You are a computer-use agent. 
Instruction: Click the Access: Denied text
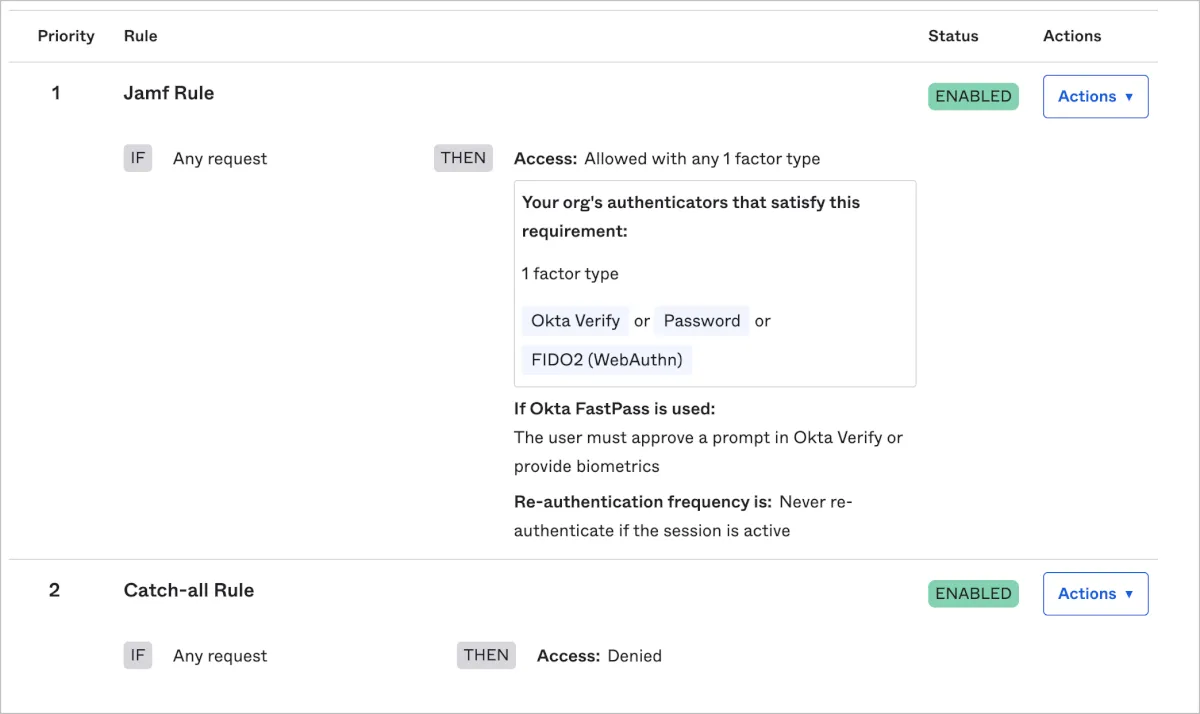(599, 656)
